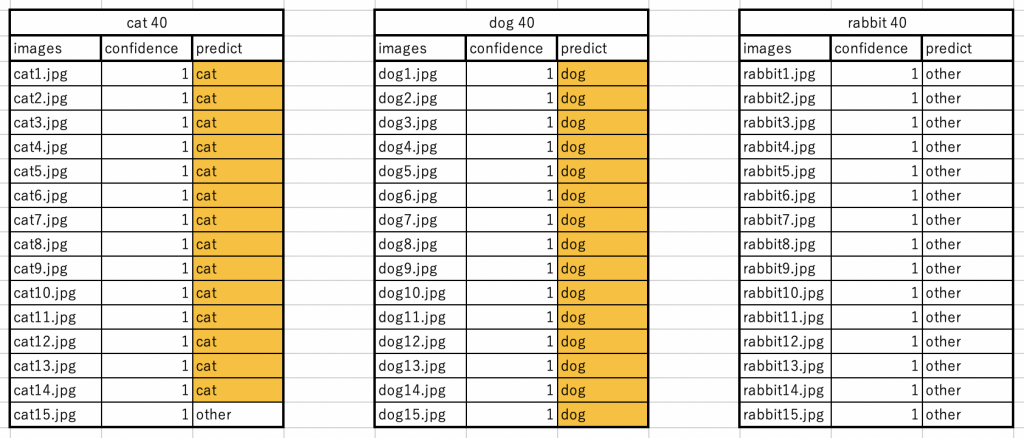Click the dog1.jpg cell
Viewport: 1024px width, 438px height.
(x=420, y=73)
